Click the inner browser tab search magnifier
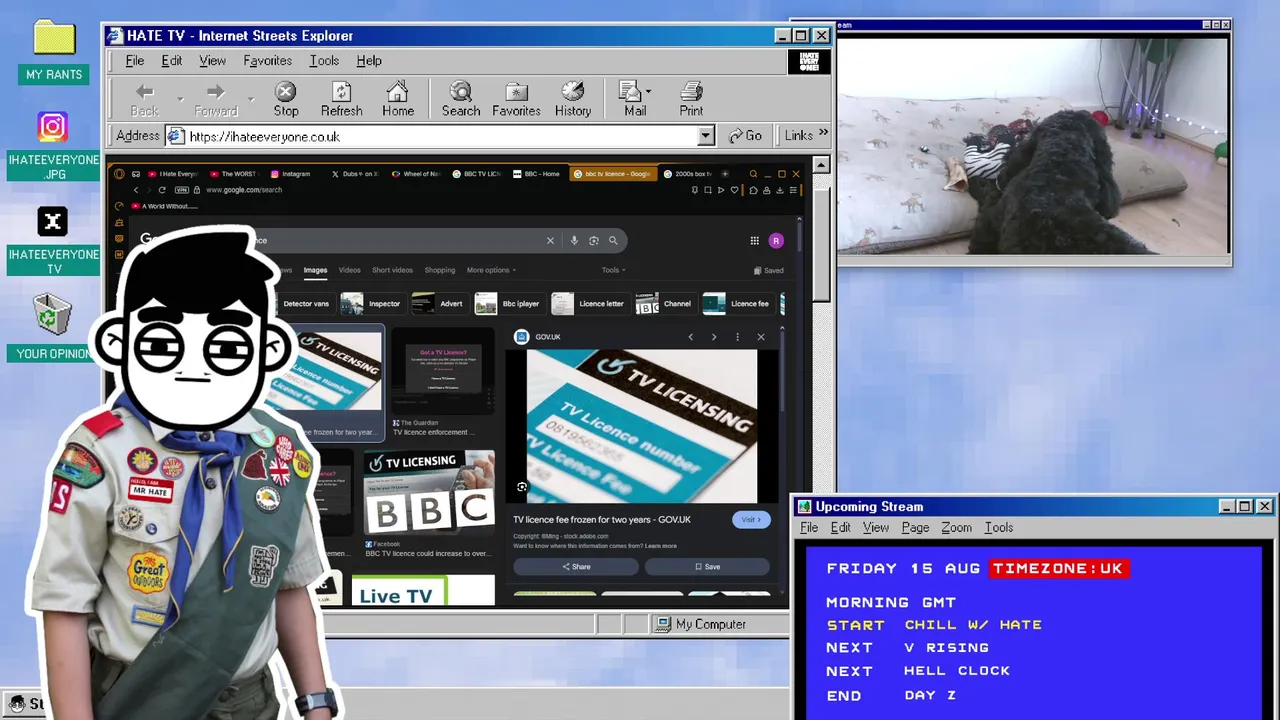The image size is (1280, 720). pos(753,174)
